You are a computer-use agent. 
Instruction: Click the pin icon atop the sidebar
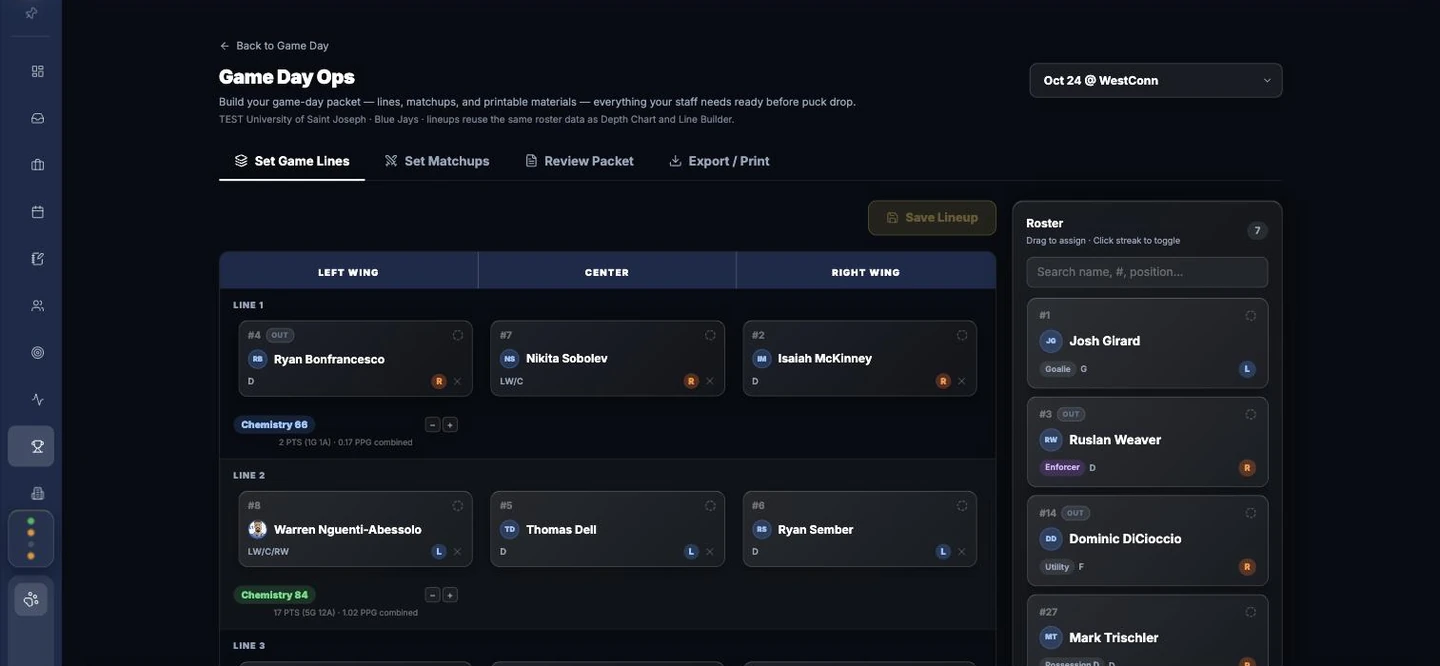coord(31,13)
